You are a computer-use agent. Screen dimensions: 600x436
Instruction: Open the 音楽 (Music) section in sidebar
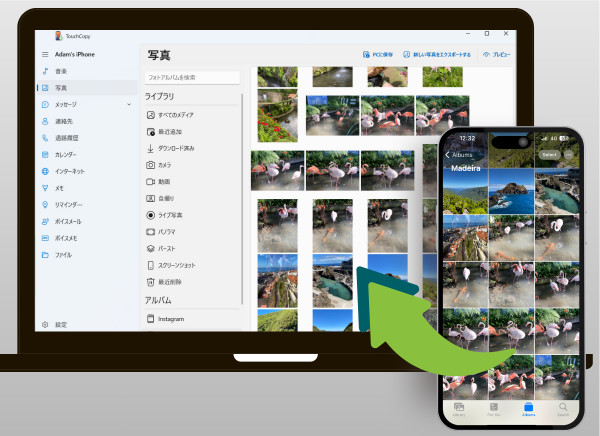click(60, 72)
